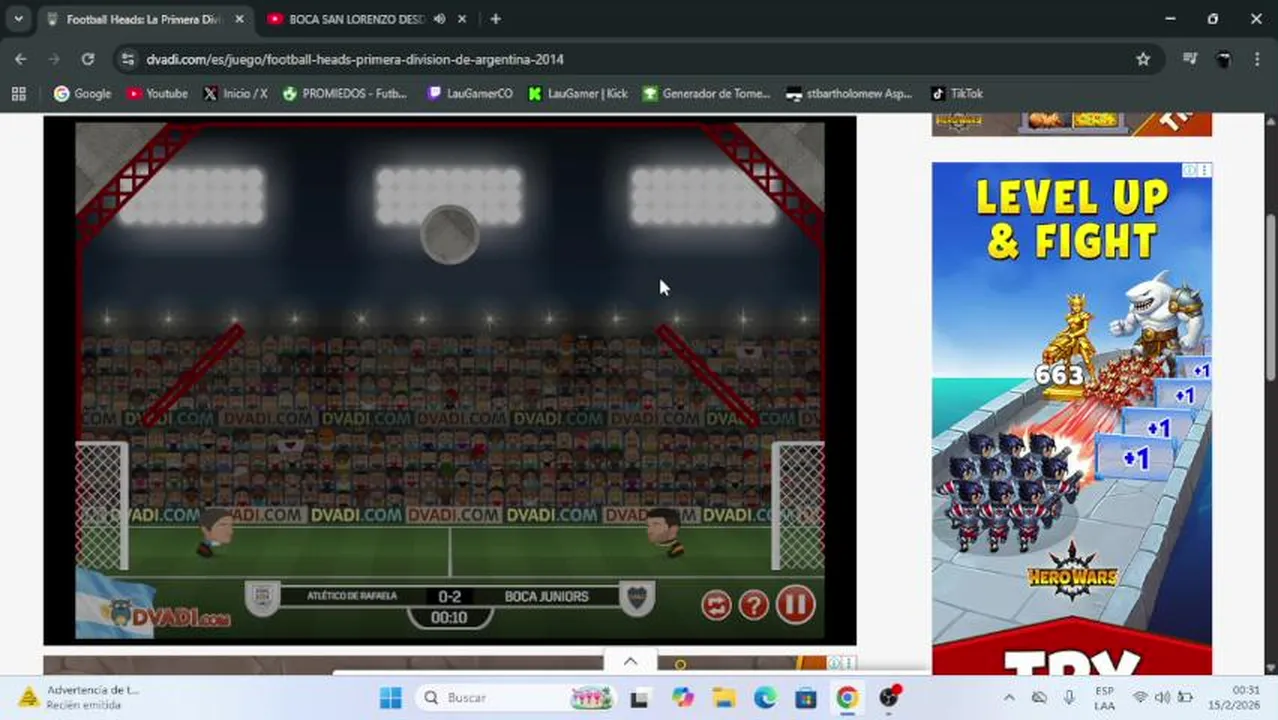Screen dimensions: 1278x720
Task: Open Microsoft Edge from the taskbar
Action: [x=765, y=698]
